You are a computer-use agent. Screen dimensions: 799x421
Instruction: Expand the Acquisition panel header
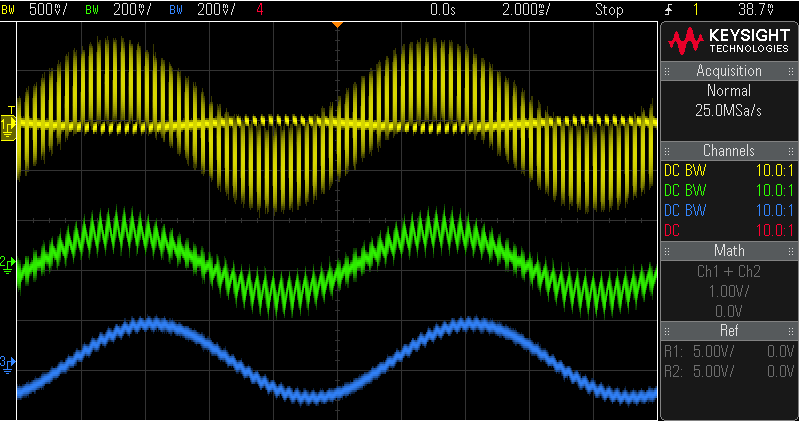[x=729, y=71]
